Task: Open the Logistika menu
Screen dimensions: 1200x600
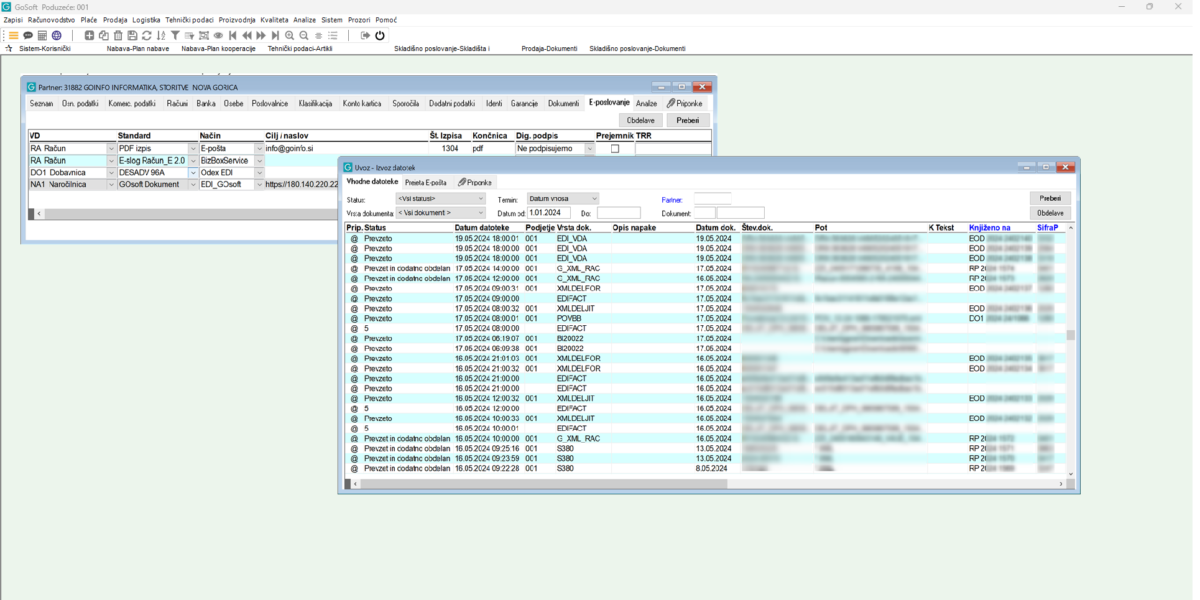Action: [145, 20]
